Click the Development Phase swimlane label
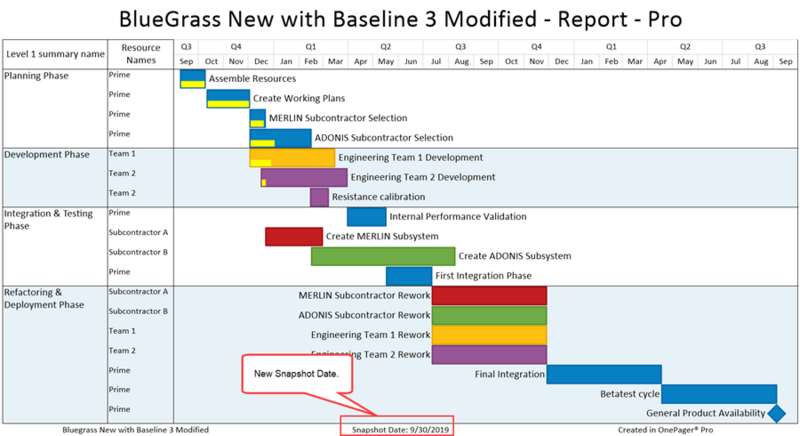 [47, 155]
